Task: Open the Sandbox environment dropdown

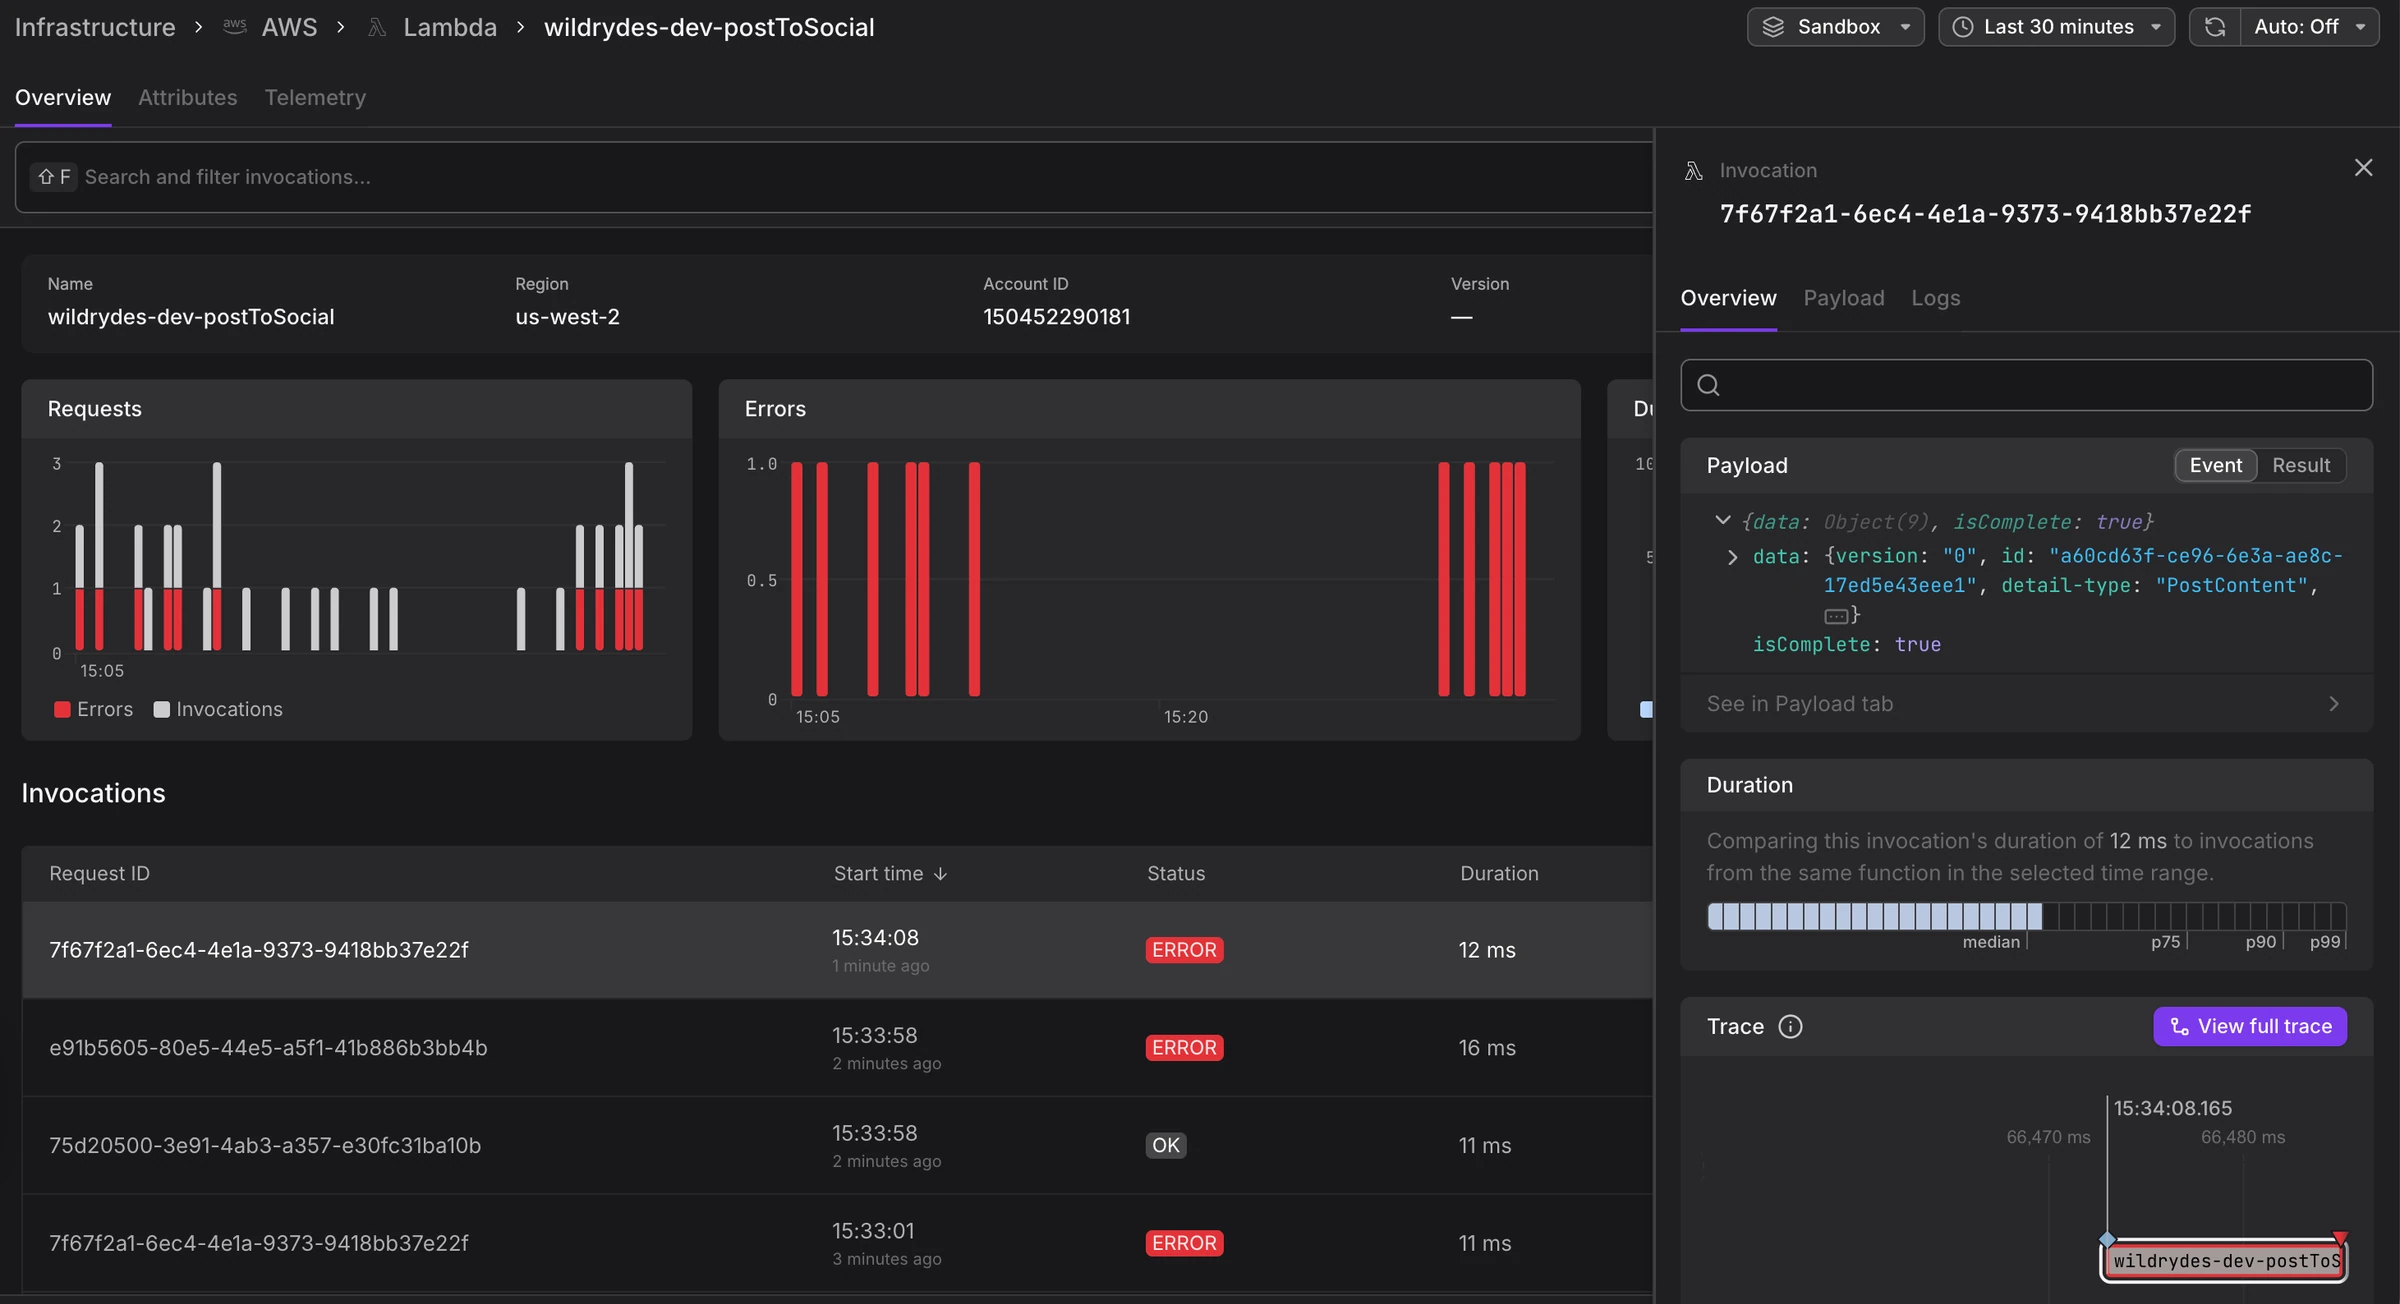Action: [1835, 27]
